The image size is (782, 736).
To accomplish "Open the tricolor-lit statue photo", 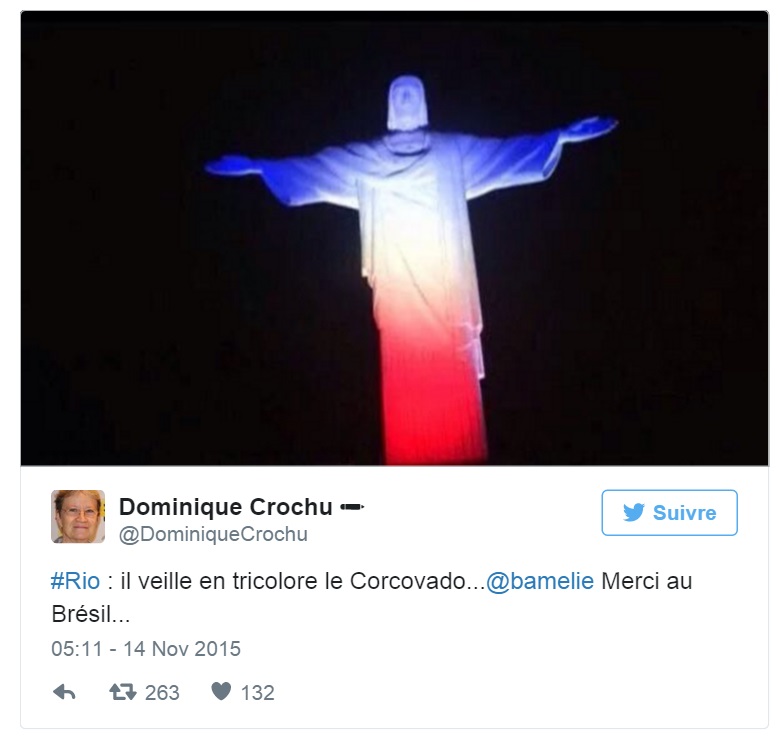I will (x=394, y=238).
